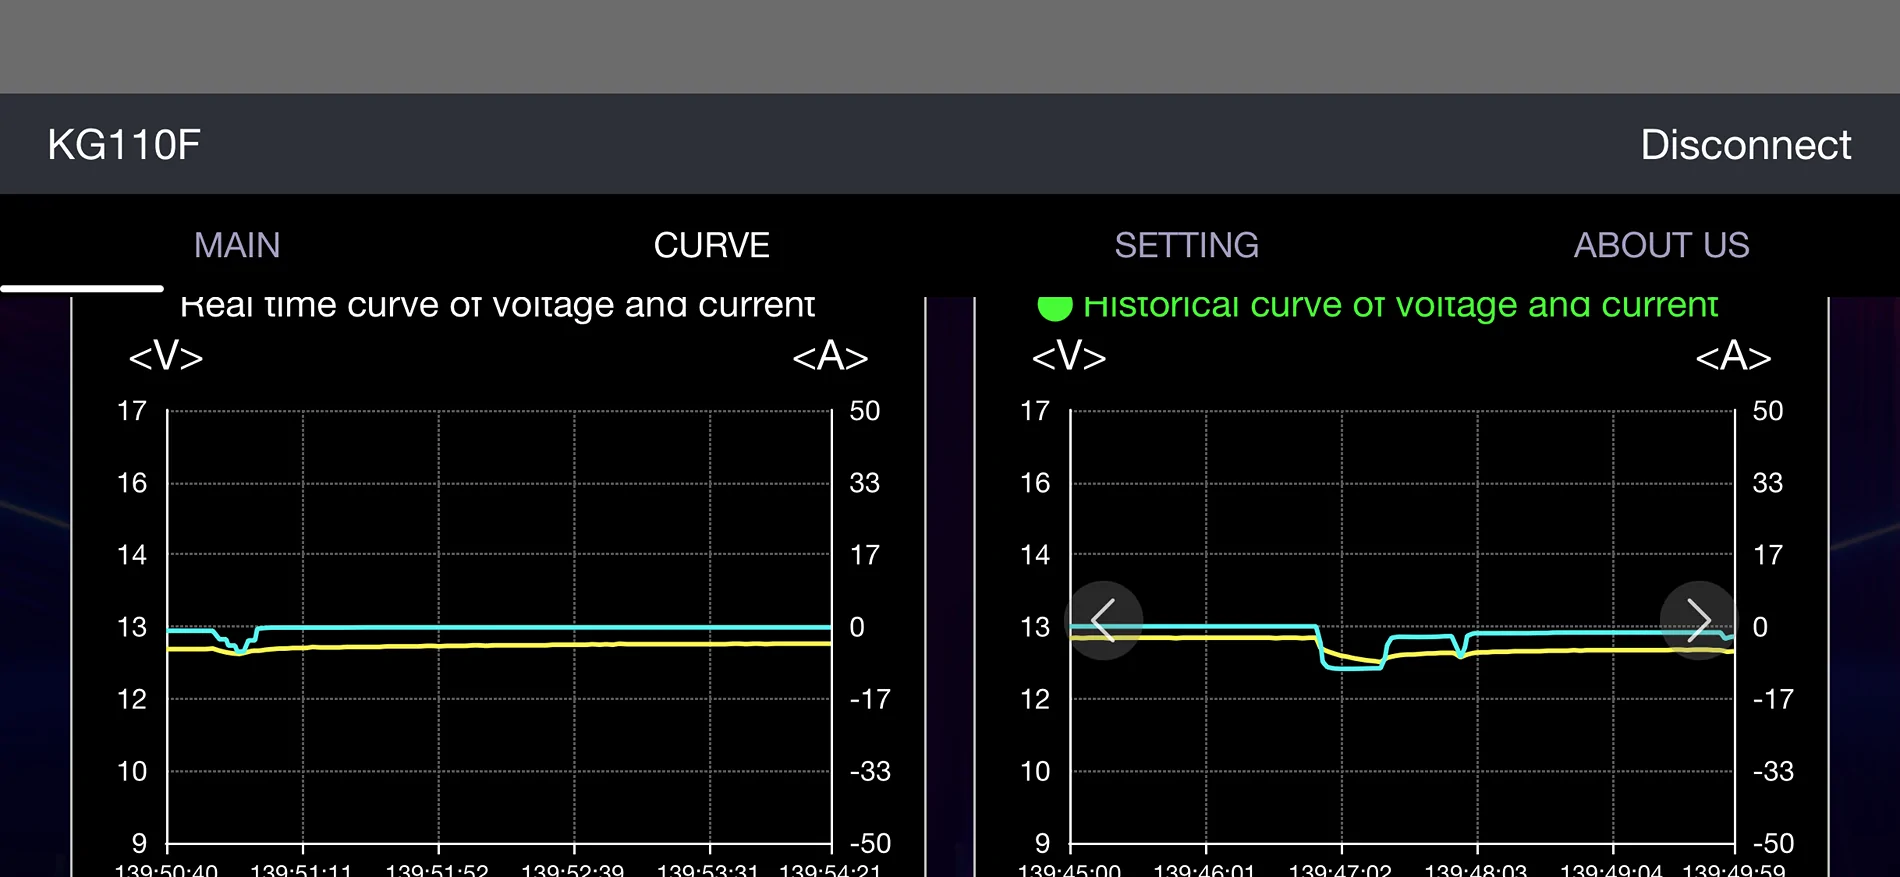Show next historical curve with right arrow
Image resolution: width=1900 pixels, height=877 pixels.
click(1698, 620)
